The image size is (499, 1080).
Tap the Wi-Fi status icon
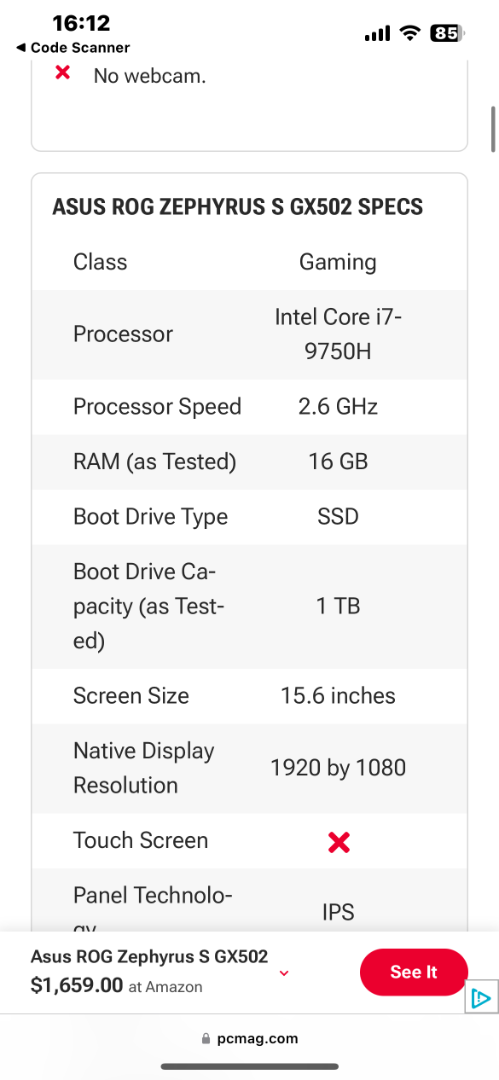[411, 32]
